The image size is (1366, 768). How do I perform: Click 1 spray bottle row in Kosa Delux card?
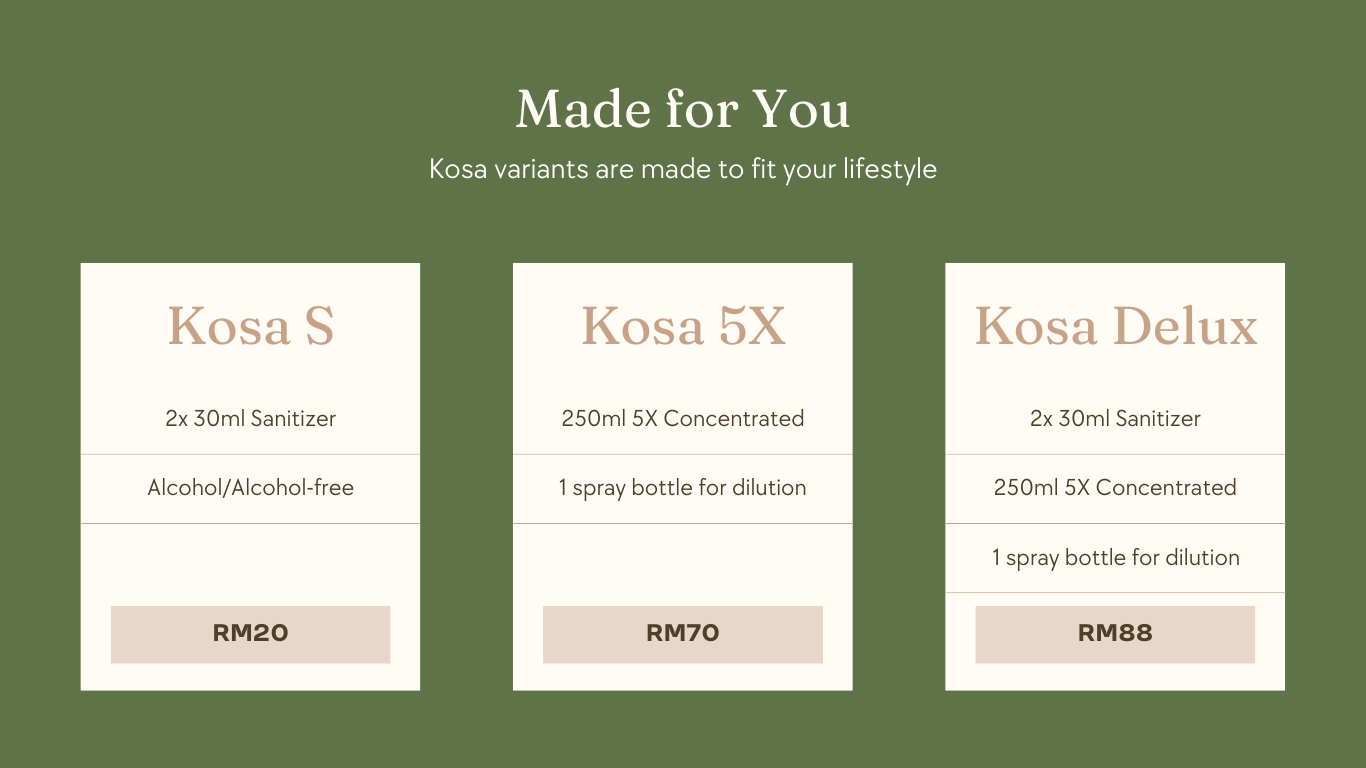pos(1115,558)
